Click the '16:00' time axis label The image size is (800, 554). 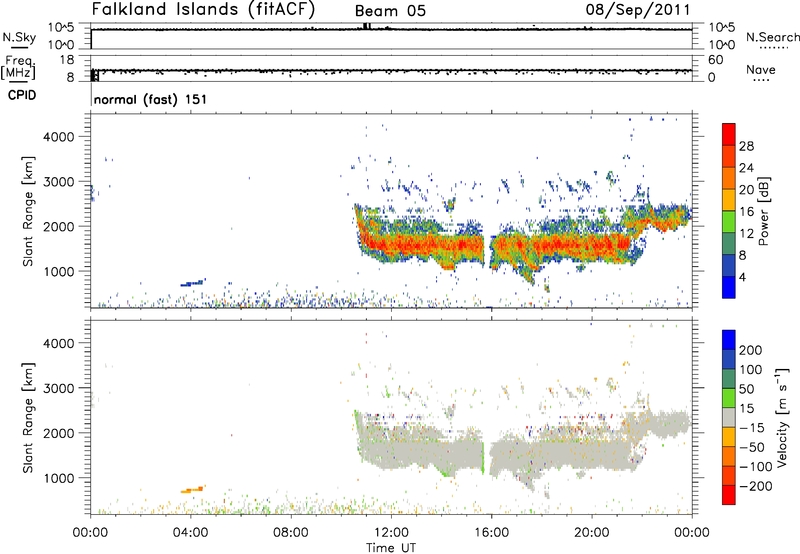(x=491, y=533)
